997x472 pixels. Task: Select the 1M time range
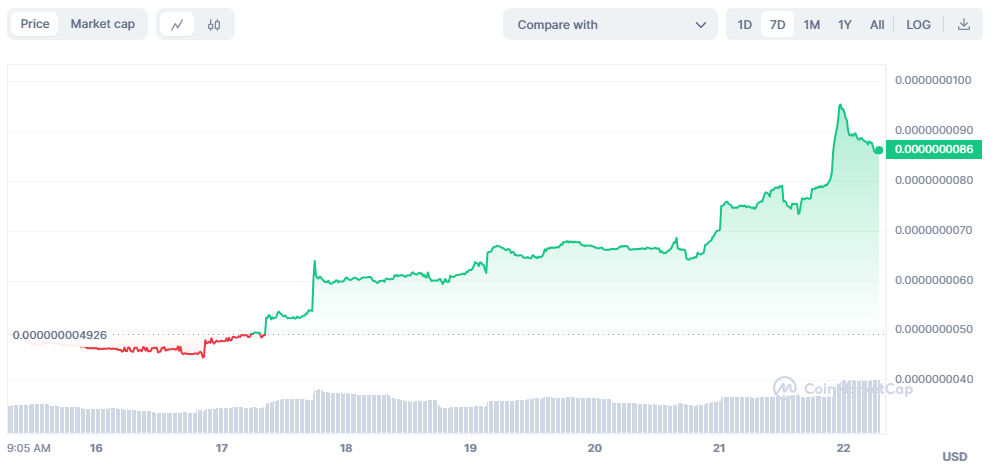[x=812, y=25]
